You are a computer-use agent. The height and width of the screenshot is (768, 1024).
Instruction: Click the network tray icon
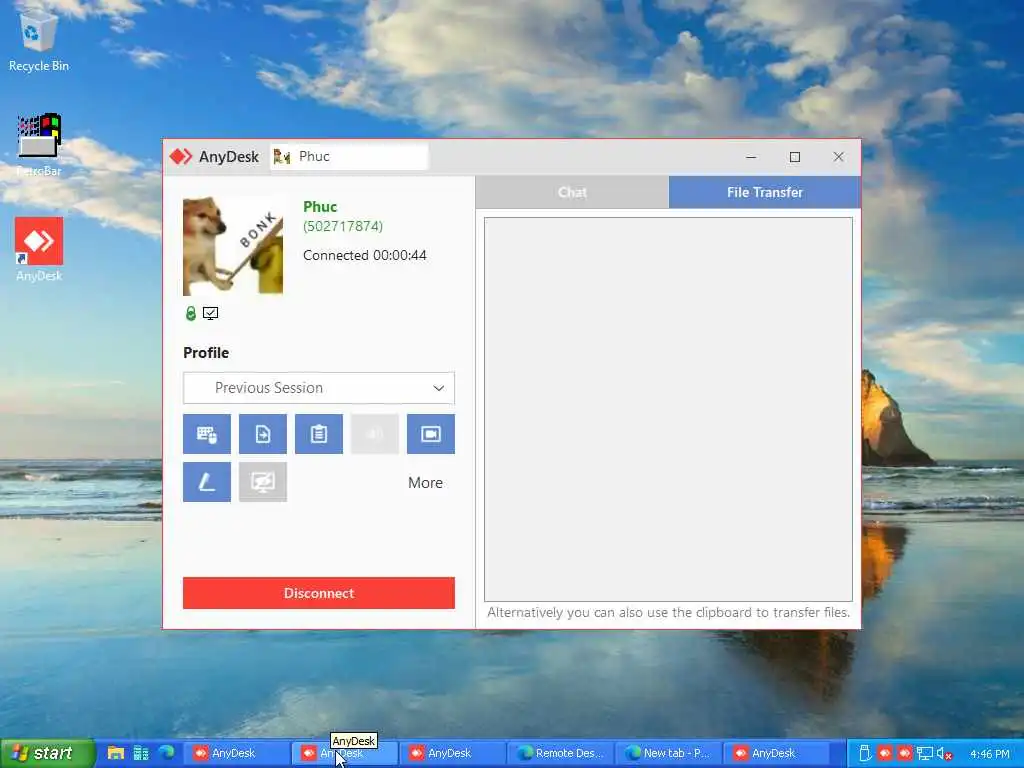[925, 754]
